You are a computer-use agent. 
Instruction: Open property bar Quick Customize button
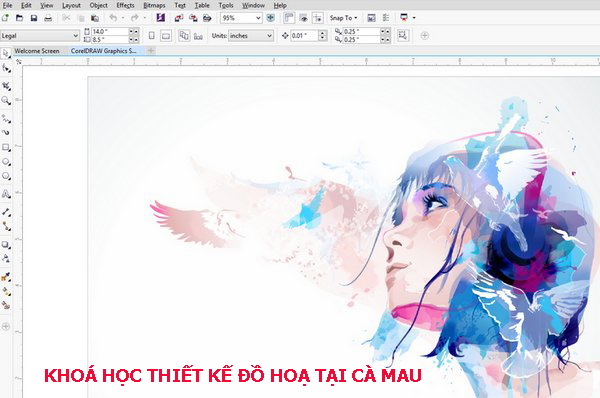click(x=424, y=36)
